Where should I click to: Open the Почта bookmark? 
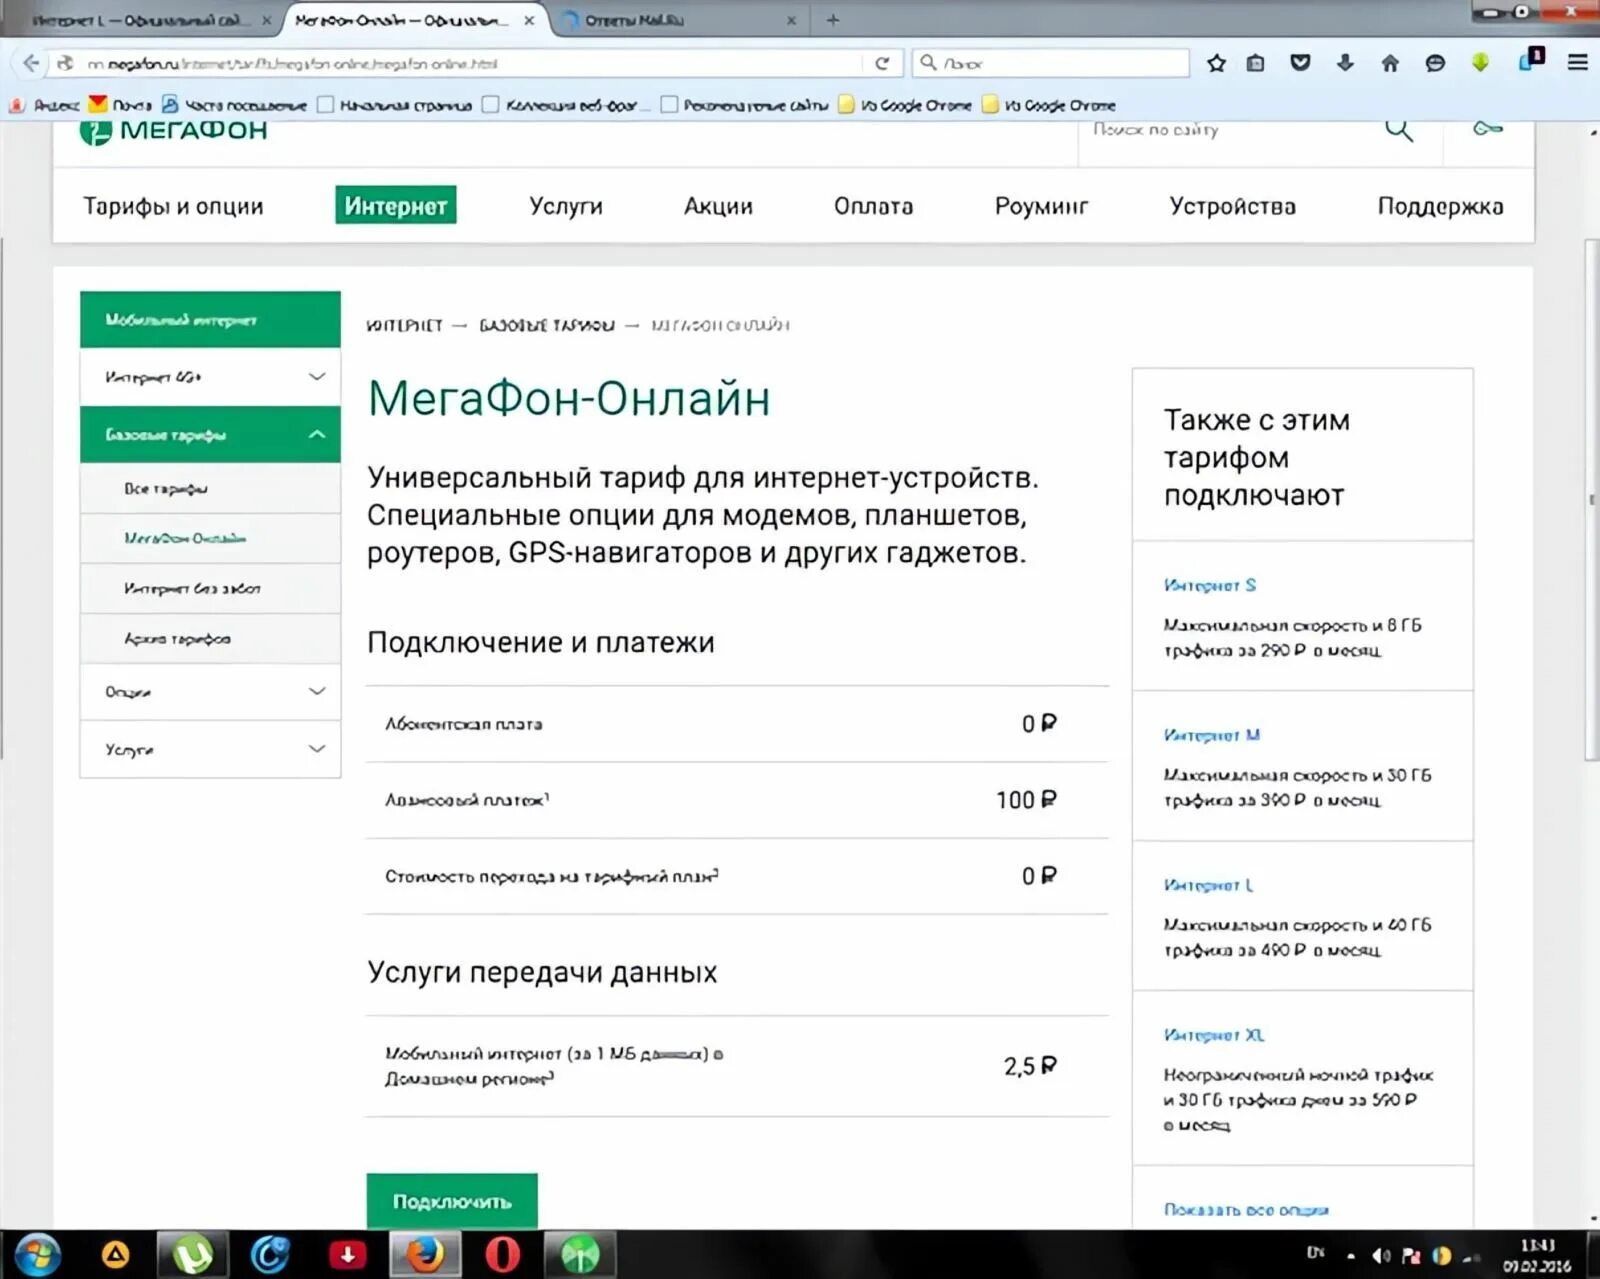point(121,104)
